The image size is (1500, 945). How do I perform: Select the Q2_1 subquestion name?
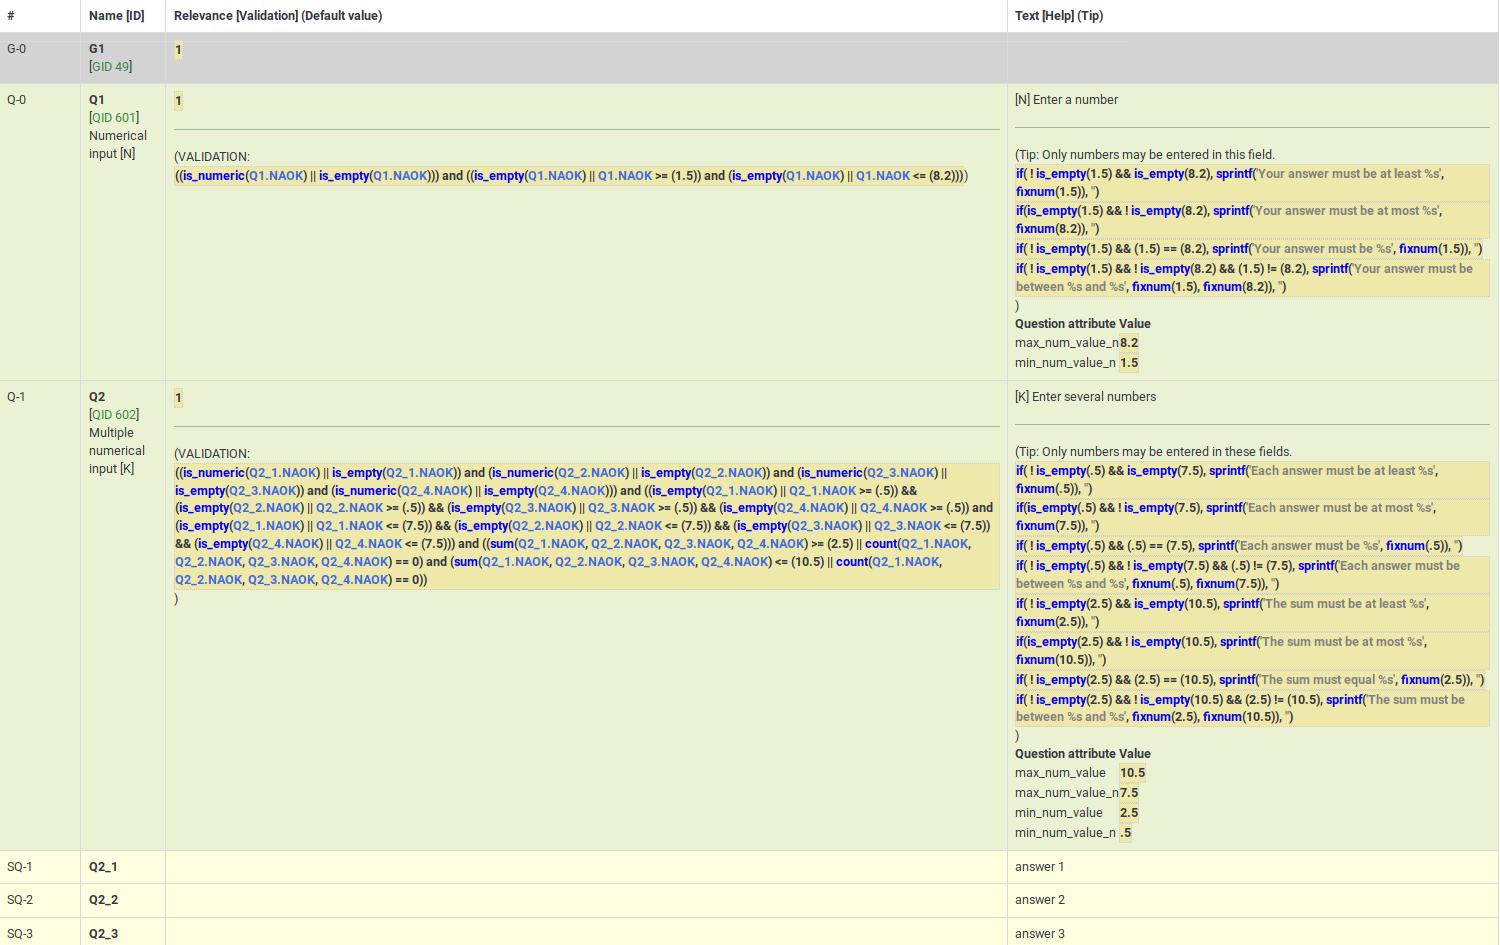pyautogui.click(x=103, y=866)
